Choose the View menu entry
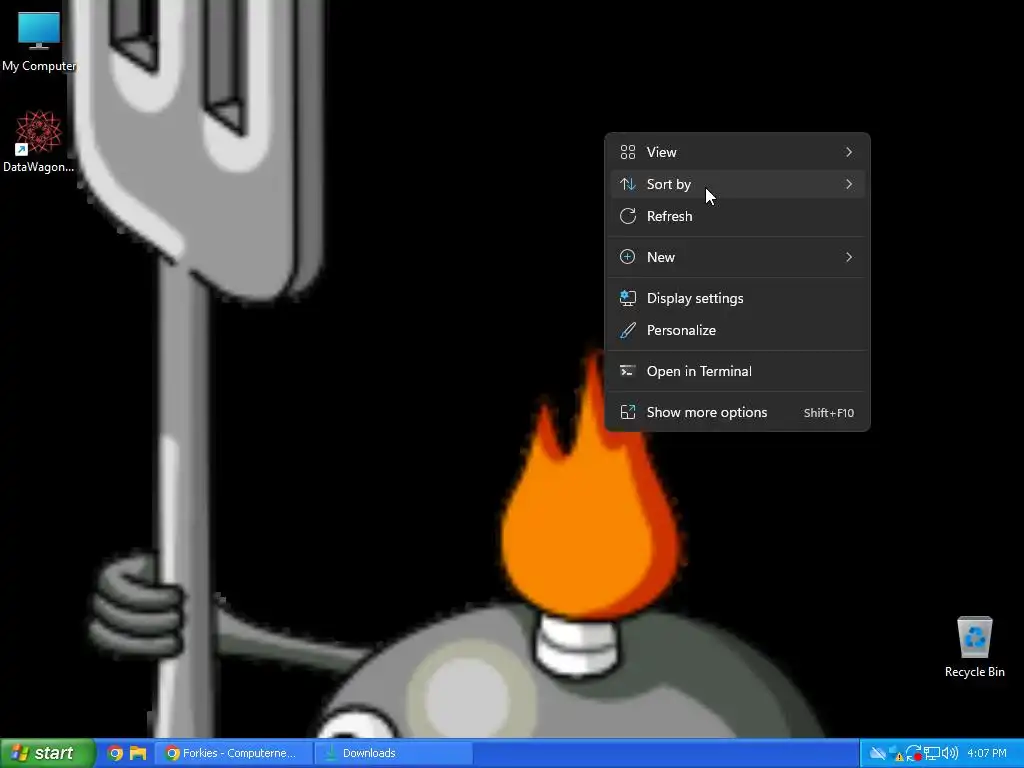 [737, 152]
